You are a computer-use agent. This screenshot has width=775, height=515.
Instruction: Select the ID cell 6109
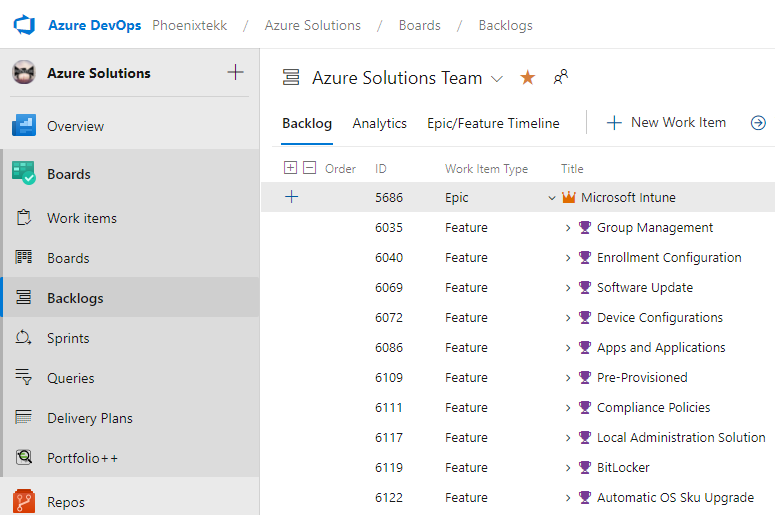(389, 378)
